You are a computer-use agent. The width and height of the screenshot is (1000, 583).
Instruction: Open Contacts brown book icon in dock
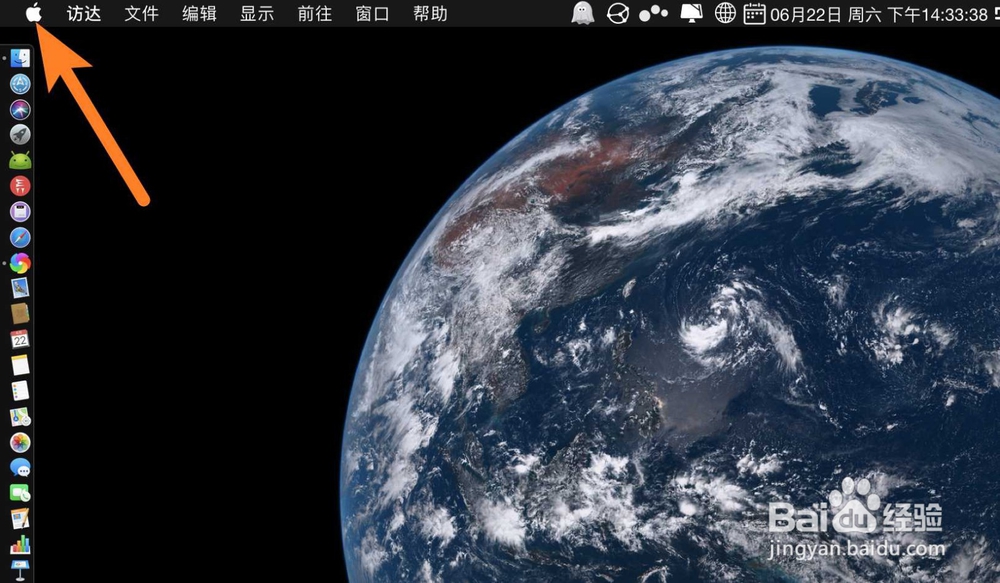click(20, 314)
